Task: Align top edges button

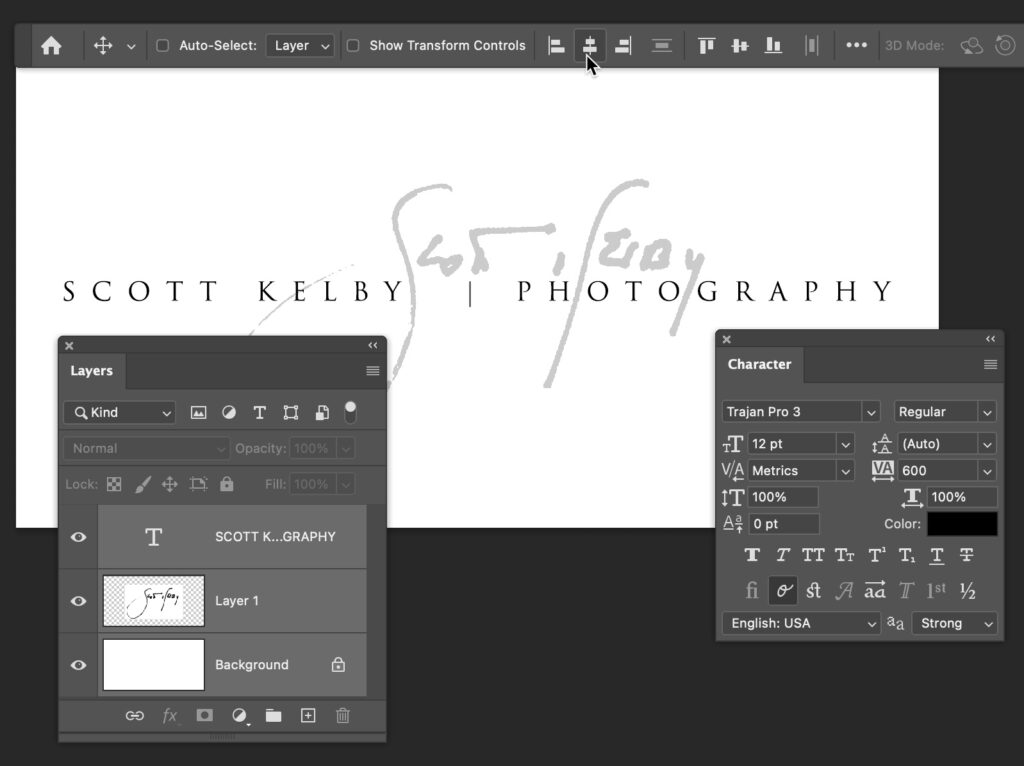Action: 706,46
